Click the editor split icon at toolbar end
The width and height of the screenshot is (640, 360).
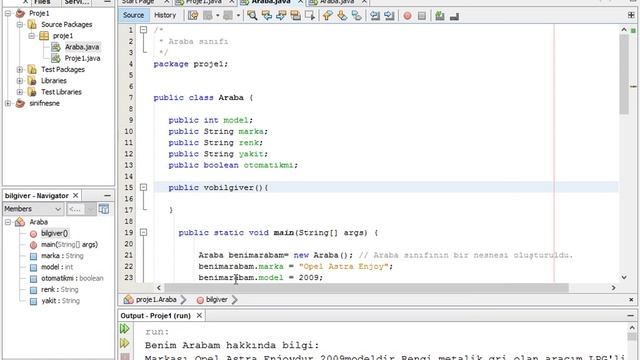pyautogui.click(x=631, y=15)
